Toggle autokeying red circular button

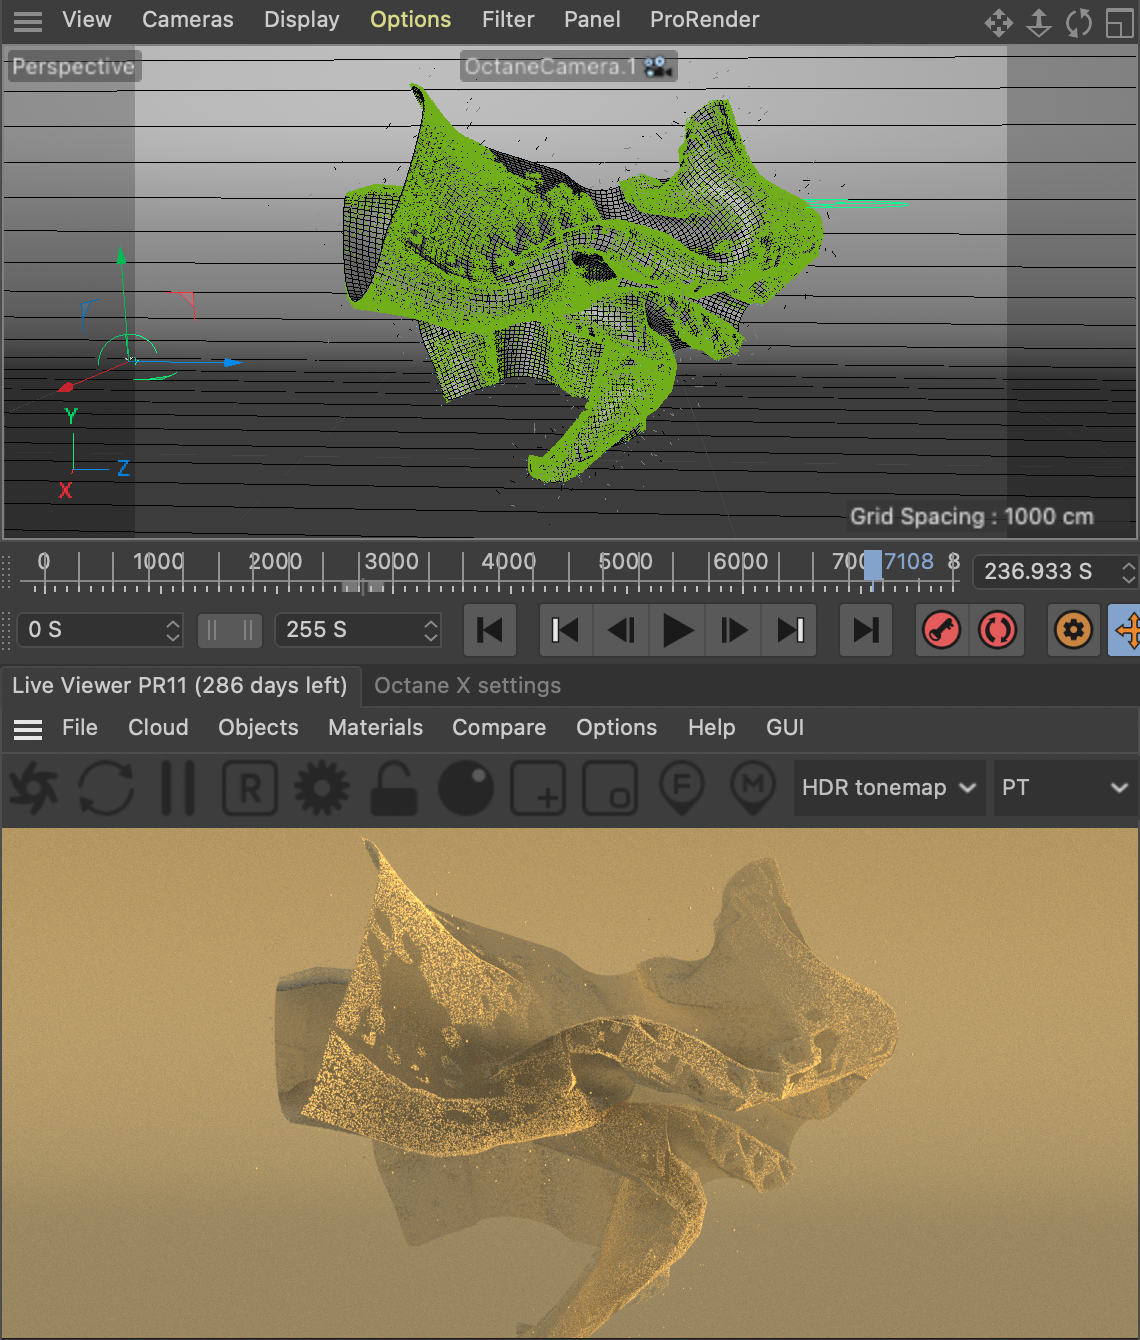(997, 630)
